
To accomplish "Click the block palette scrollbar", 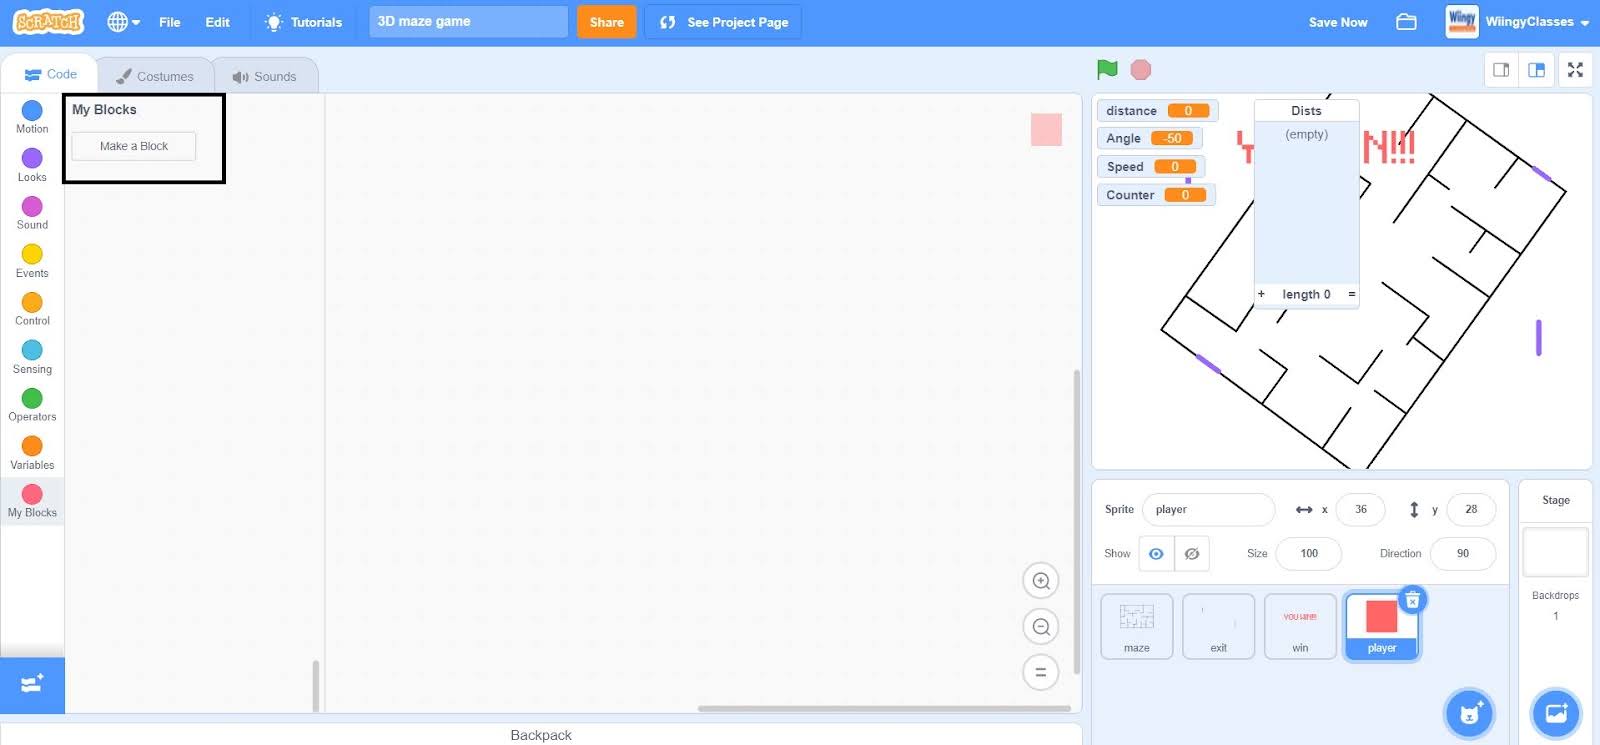I will 316,685.
